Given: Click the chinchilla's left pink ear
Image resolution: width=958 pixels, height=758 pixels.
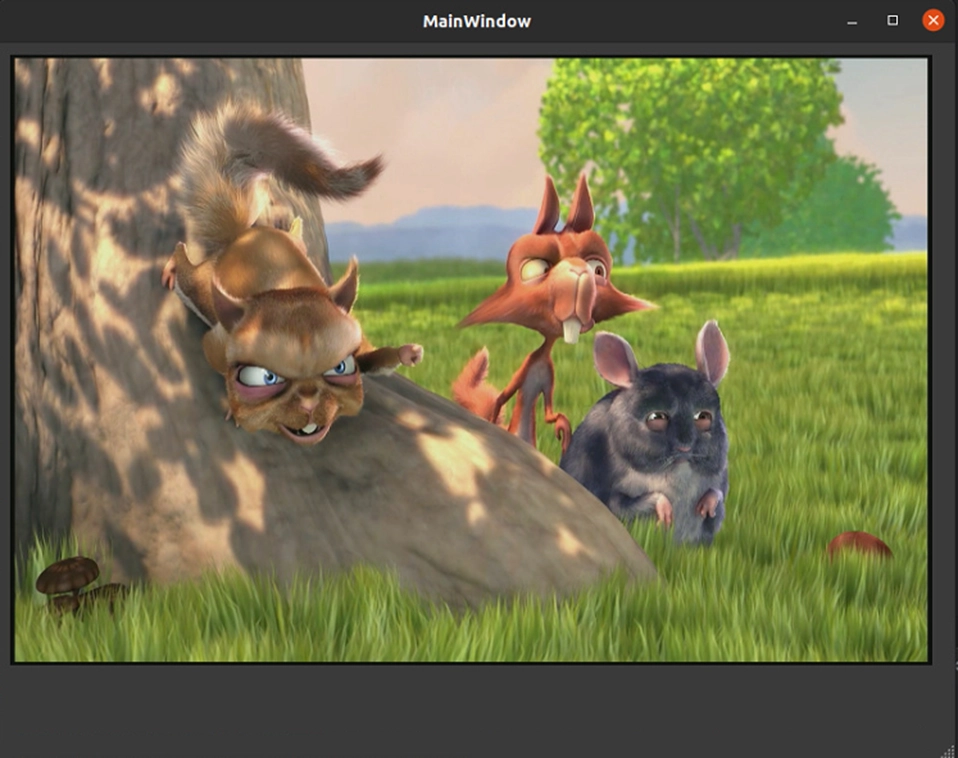Looking at the screenshot, I should click(x=614, y=359).
